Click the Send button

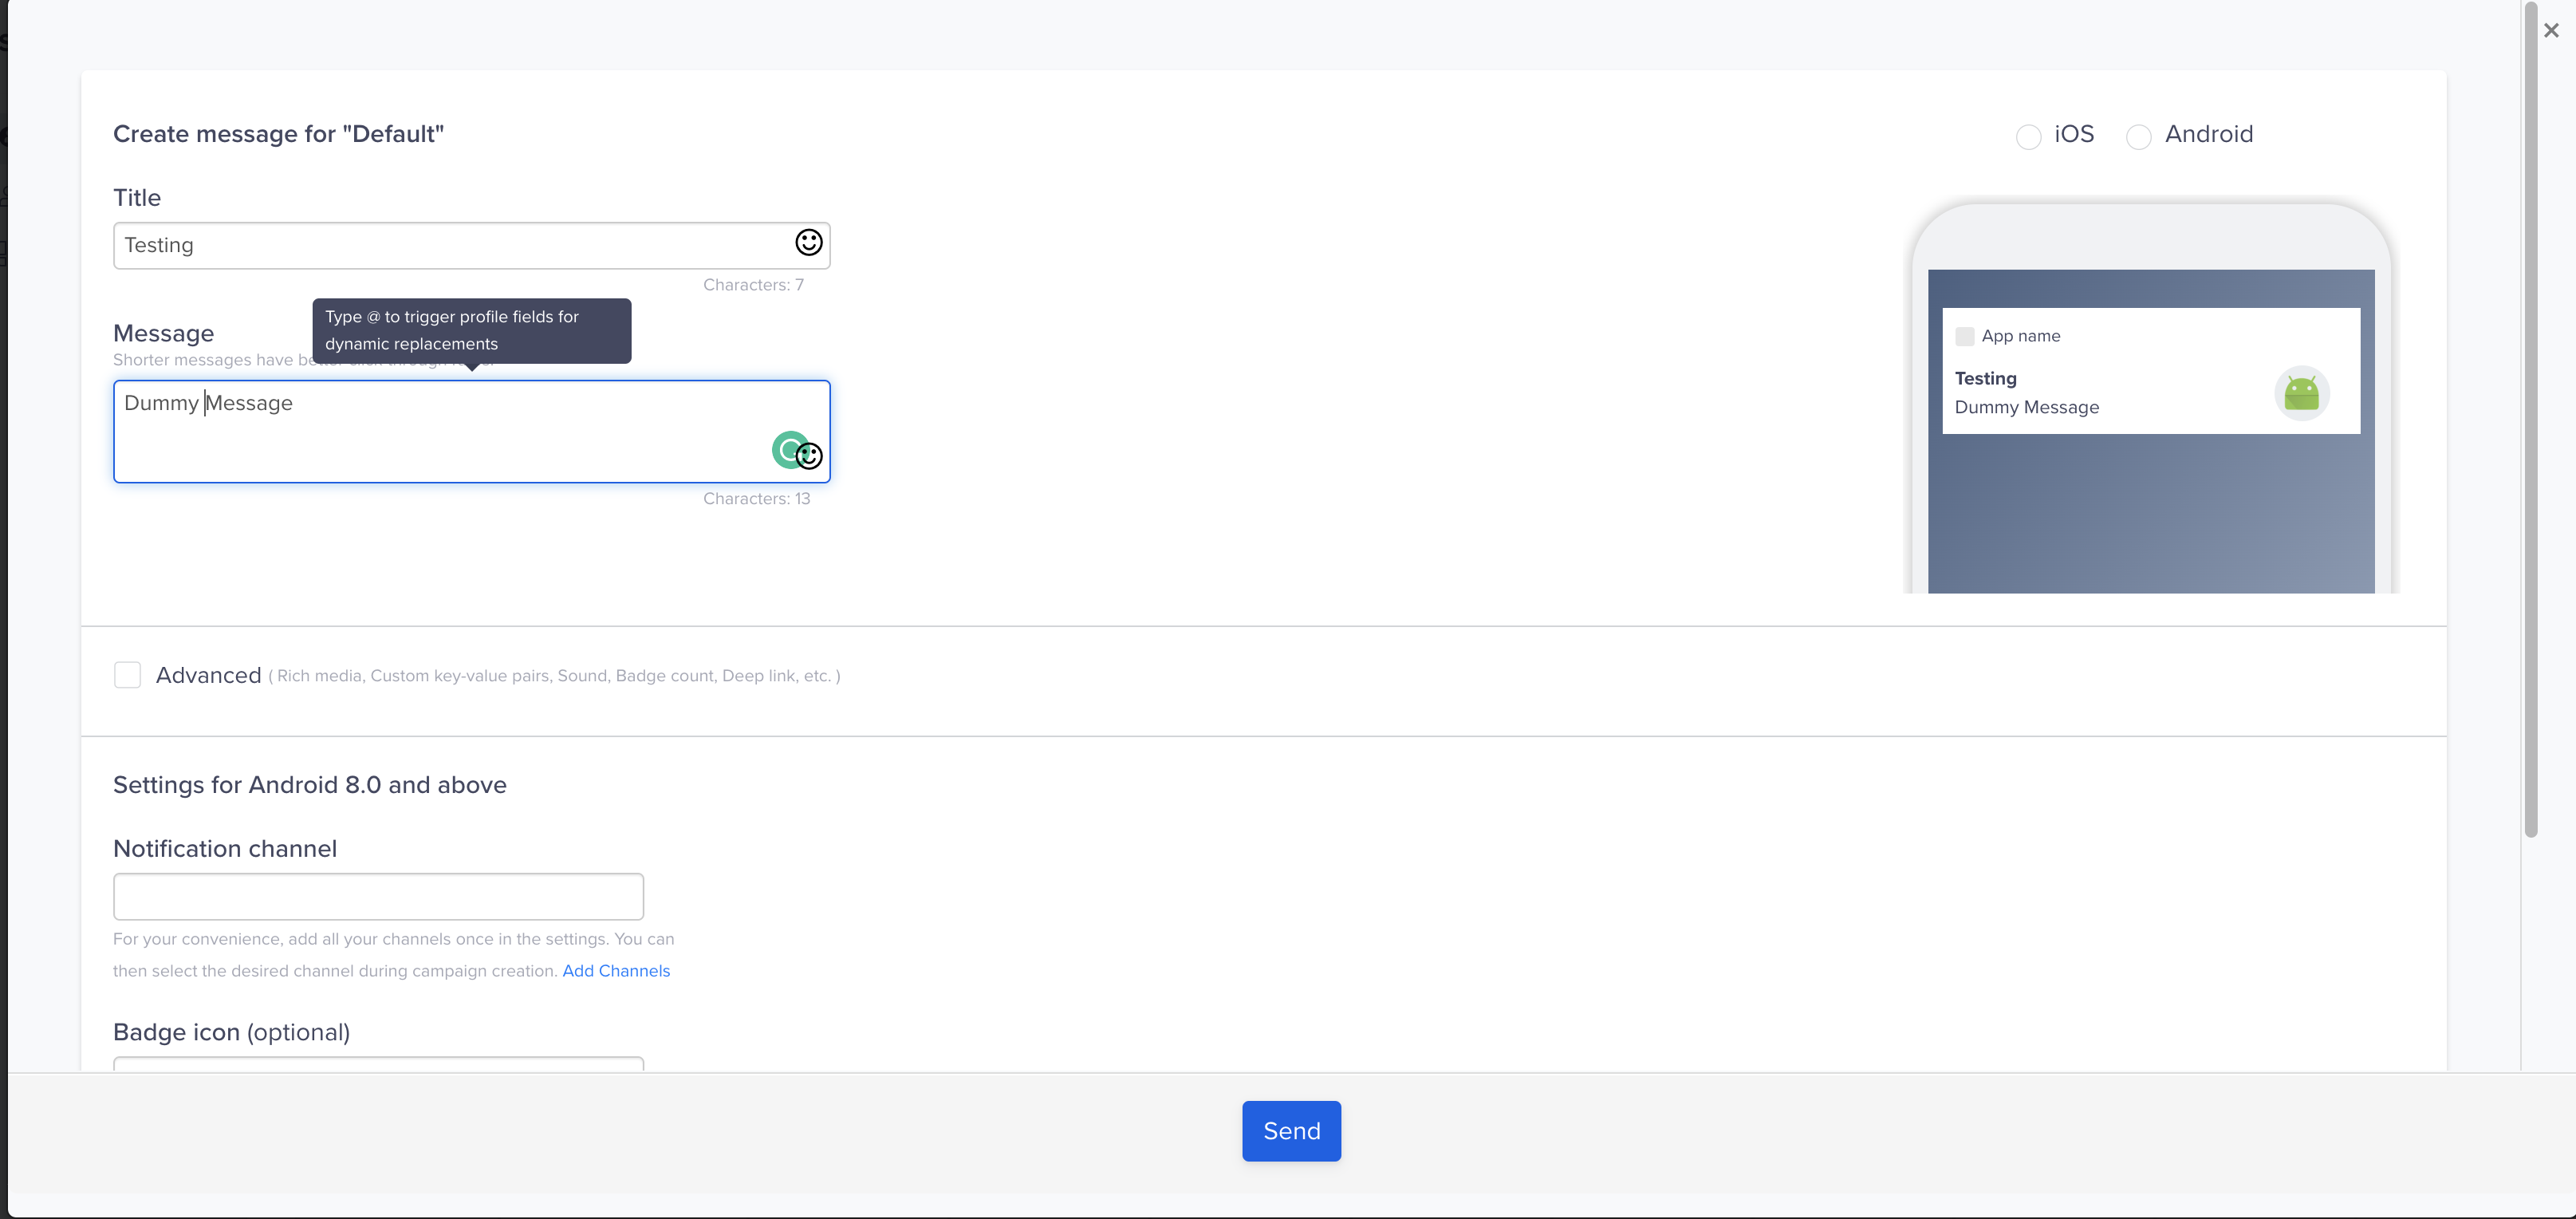tap(1291, 1131)
